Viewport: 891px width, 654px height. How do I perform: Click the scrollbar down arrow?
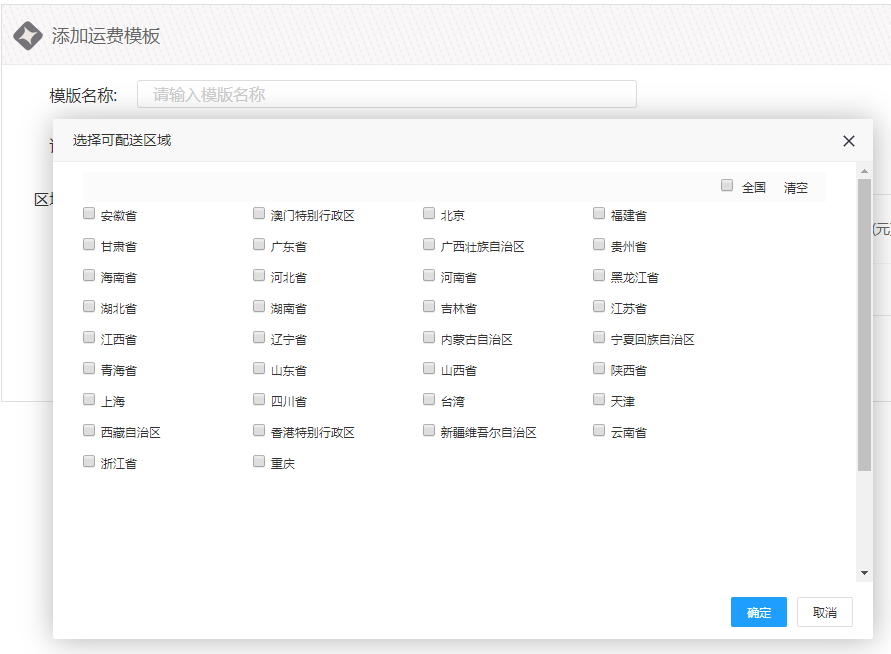click(864, 573)
